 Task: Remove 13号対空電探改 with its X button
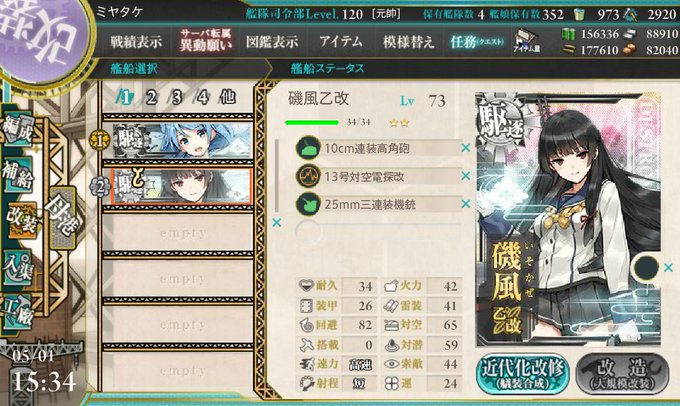point(466,176)
